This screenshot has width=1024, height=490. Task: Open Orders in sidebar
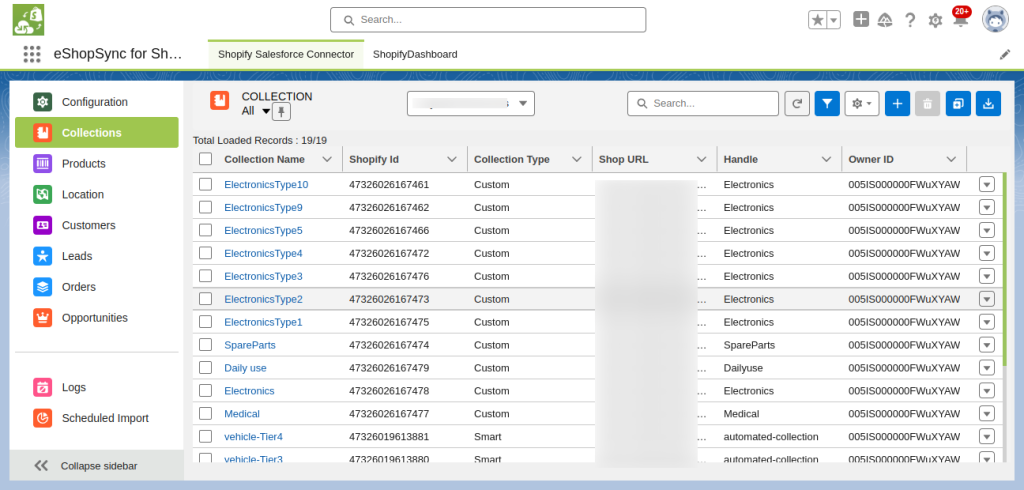[97, 287]
